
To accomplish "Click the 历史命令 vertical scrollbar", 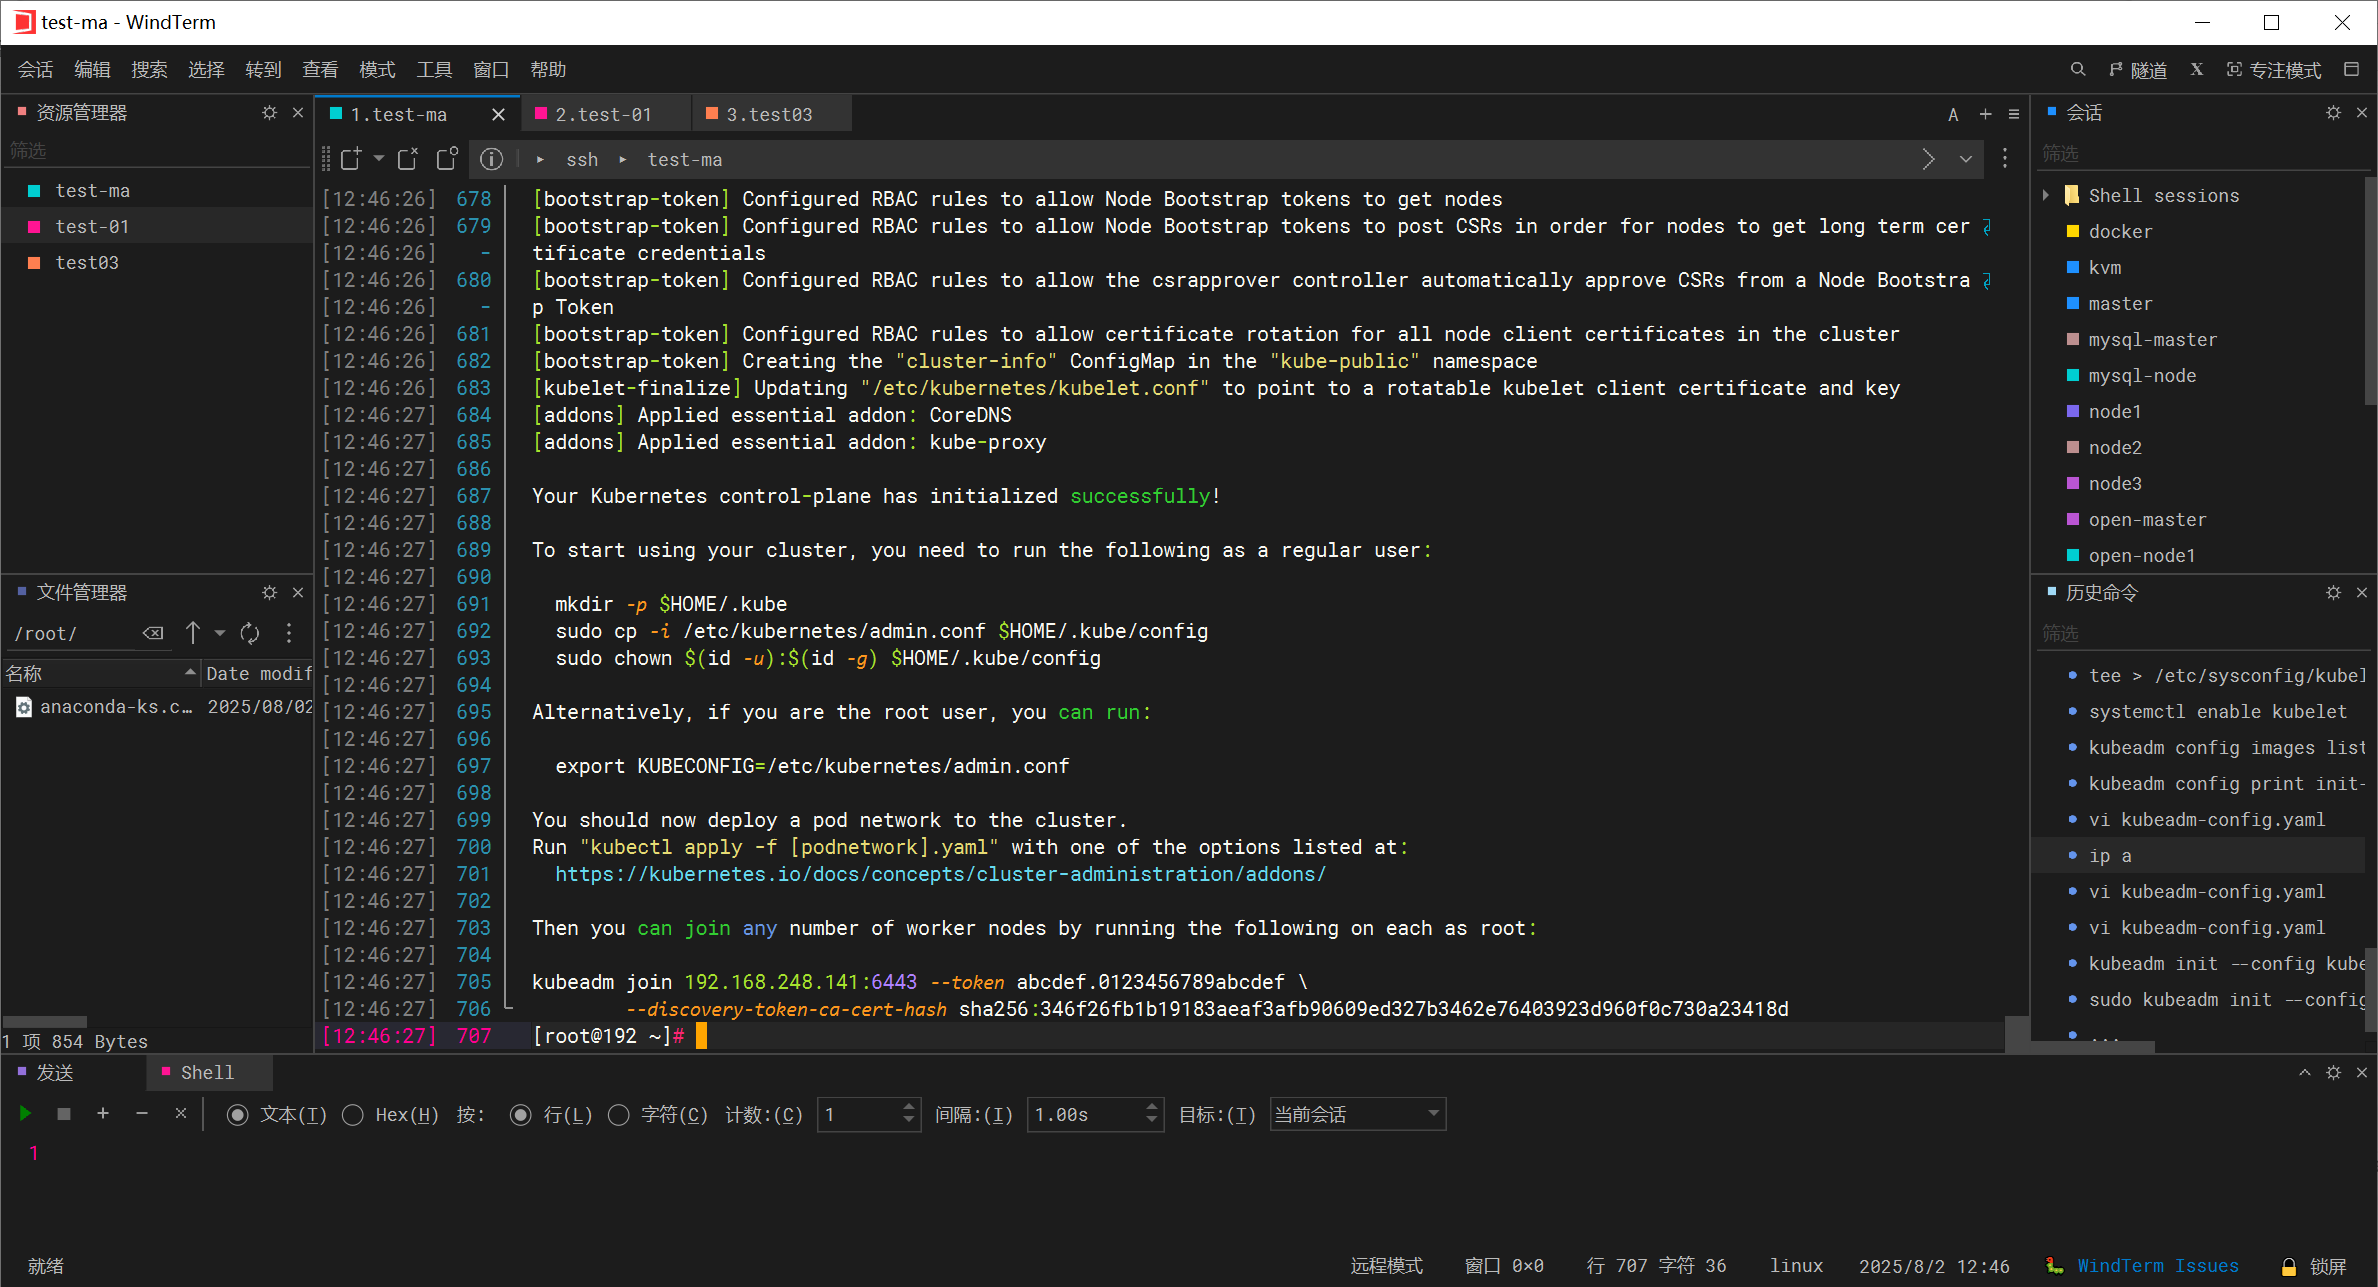I will tap(2369, 990).
